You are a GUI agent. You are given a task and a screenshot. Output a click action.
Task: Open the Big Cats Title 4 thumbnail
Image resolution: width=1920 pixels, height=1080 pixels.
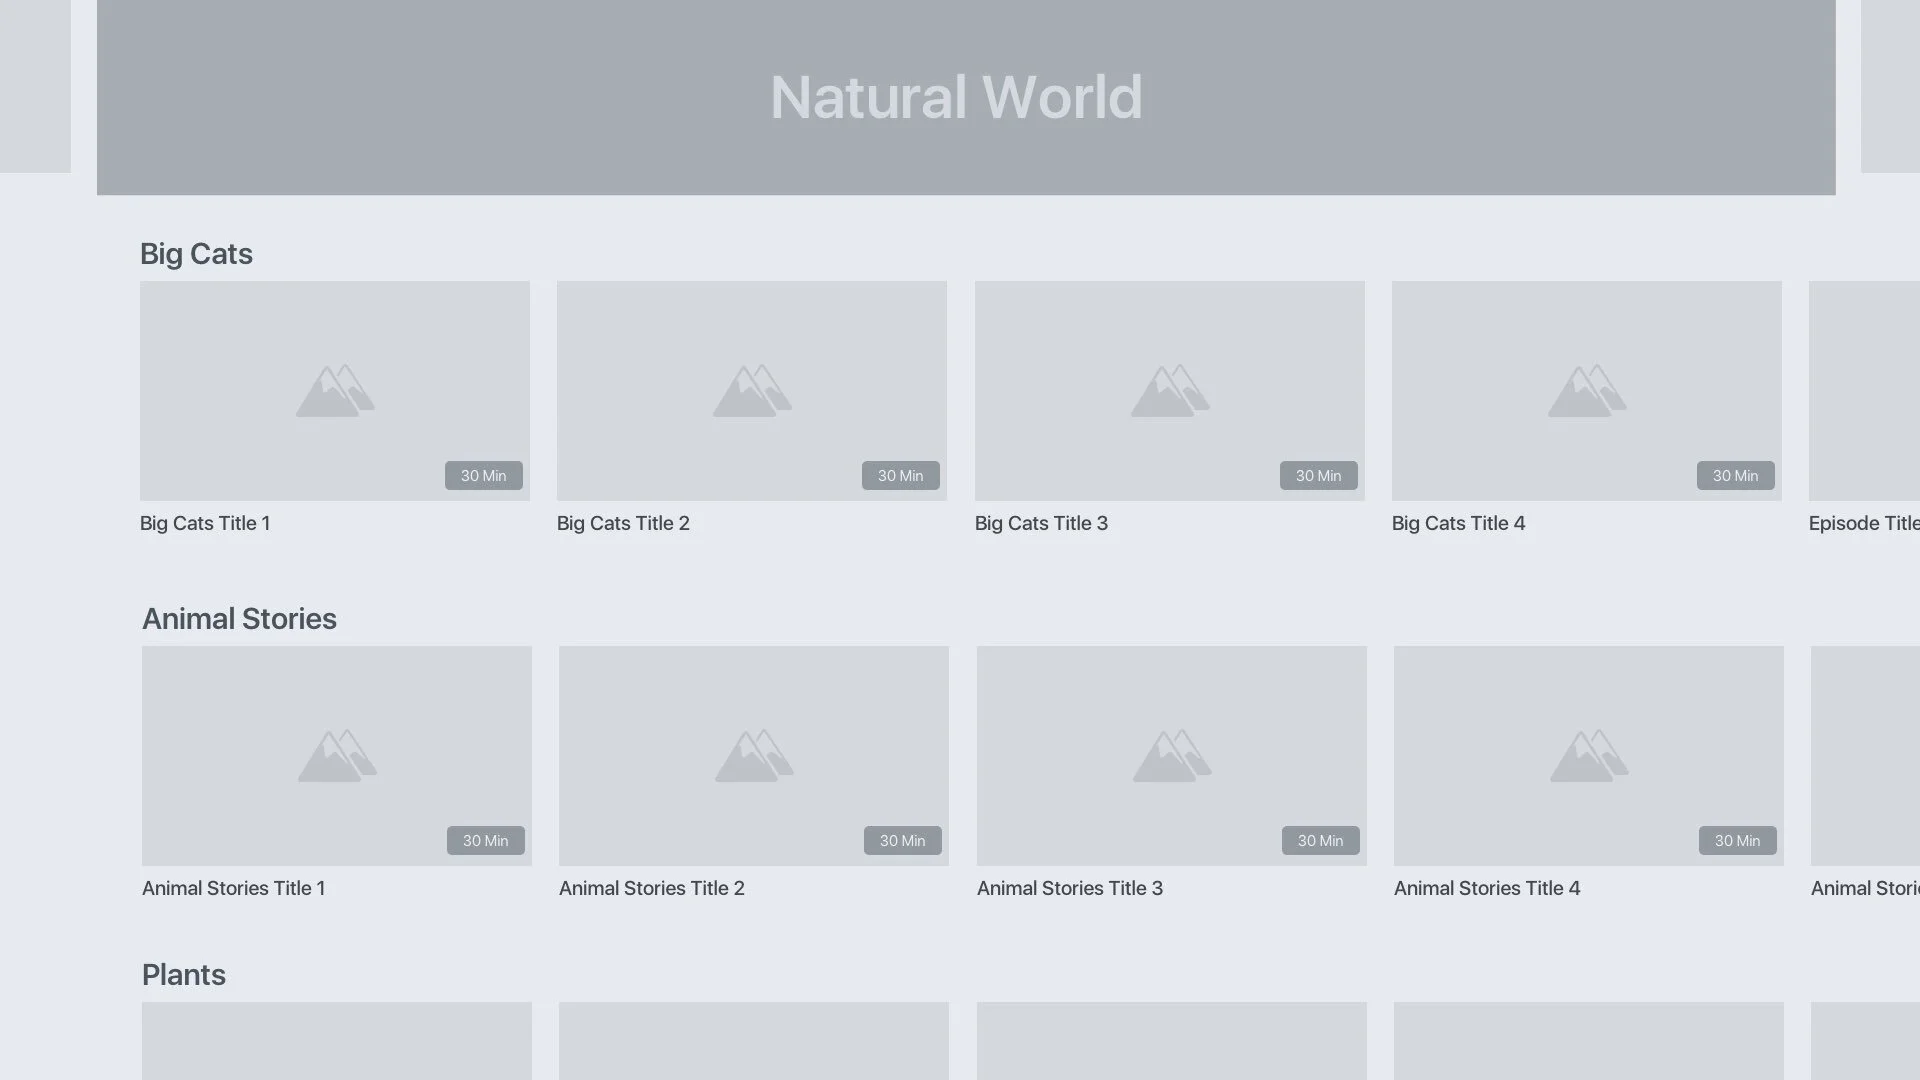1587,391
